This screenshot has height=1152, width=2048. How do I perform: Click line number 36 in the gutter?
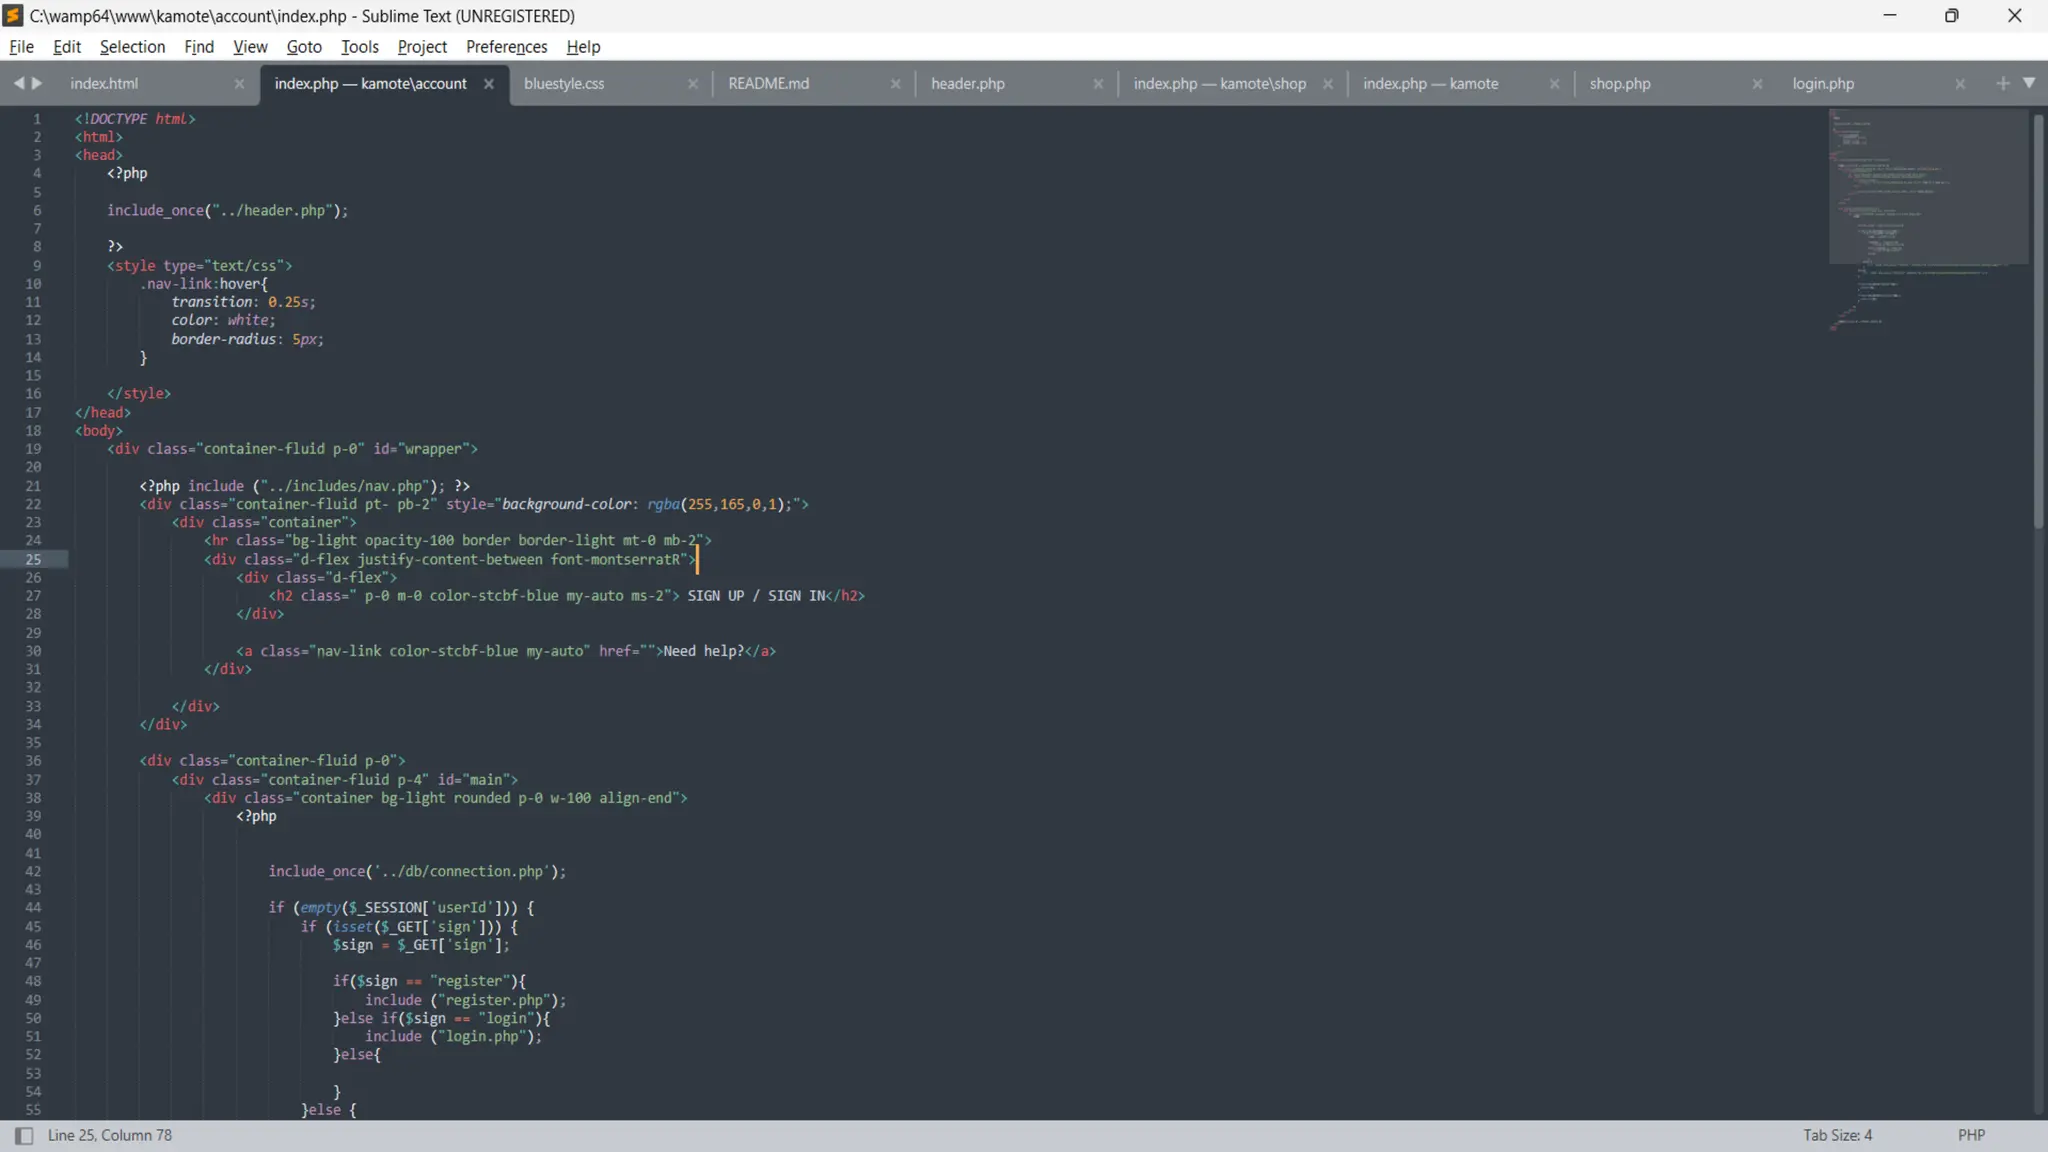click(33, 761)
